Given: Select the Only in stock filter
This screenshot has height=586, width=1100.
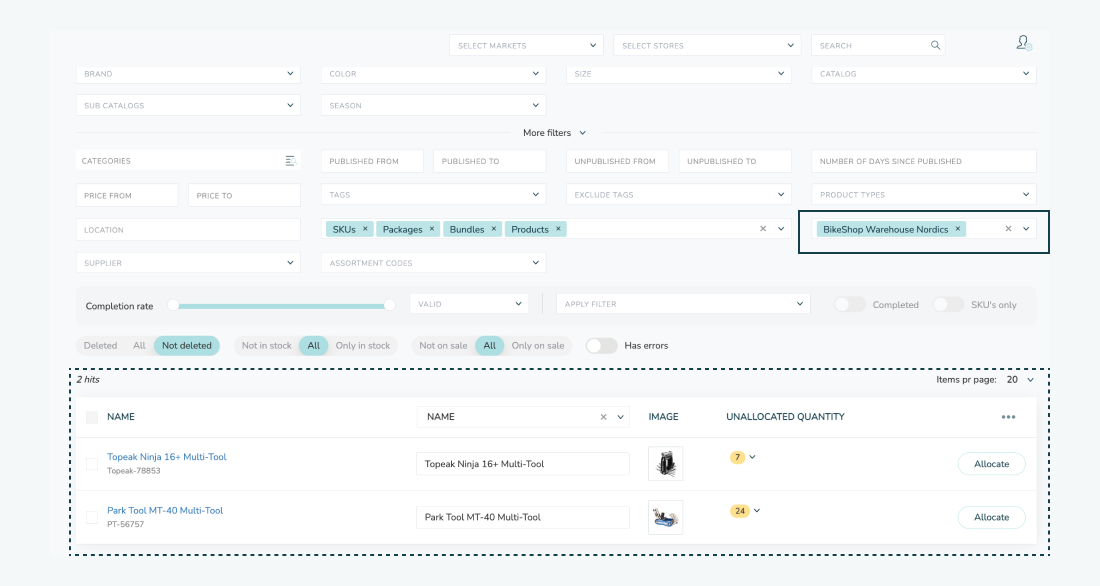Looking at the screenshot, I should pyautogui.click(x=364, y=345).
